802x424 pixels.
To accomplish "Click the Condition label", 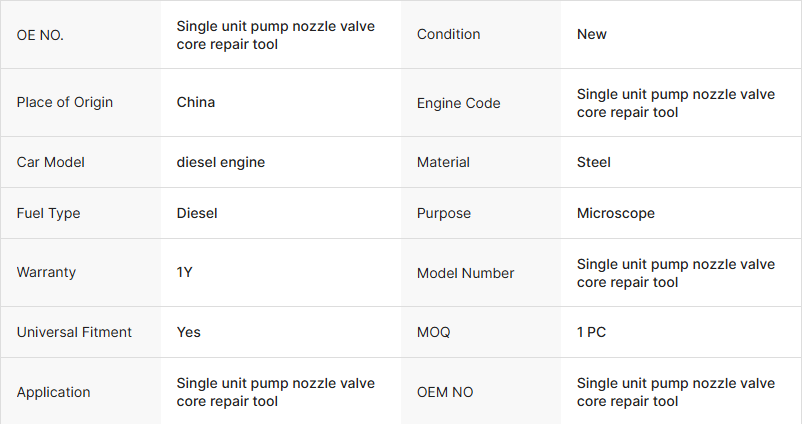I will 448,34.
